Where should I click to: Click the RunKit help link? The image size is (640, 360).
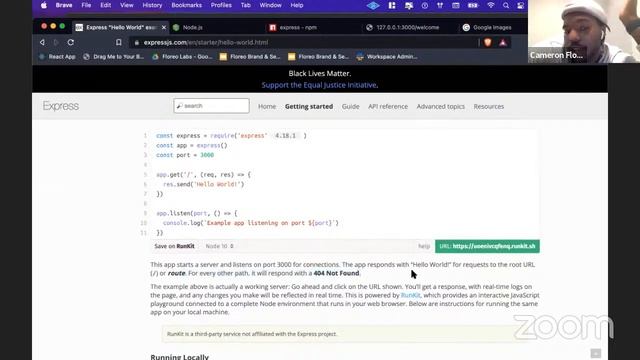point(424,246)
